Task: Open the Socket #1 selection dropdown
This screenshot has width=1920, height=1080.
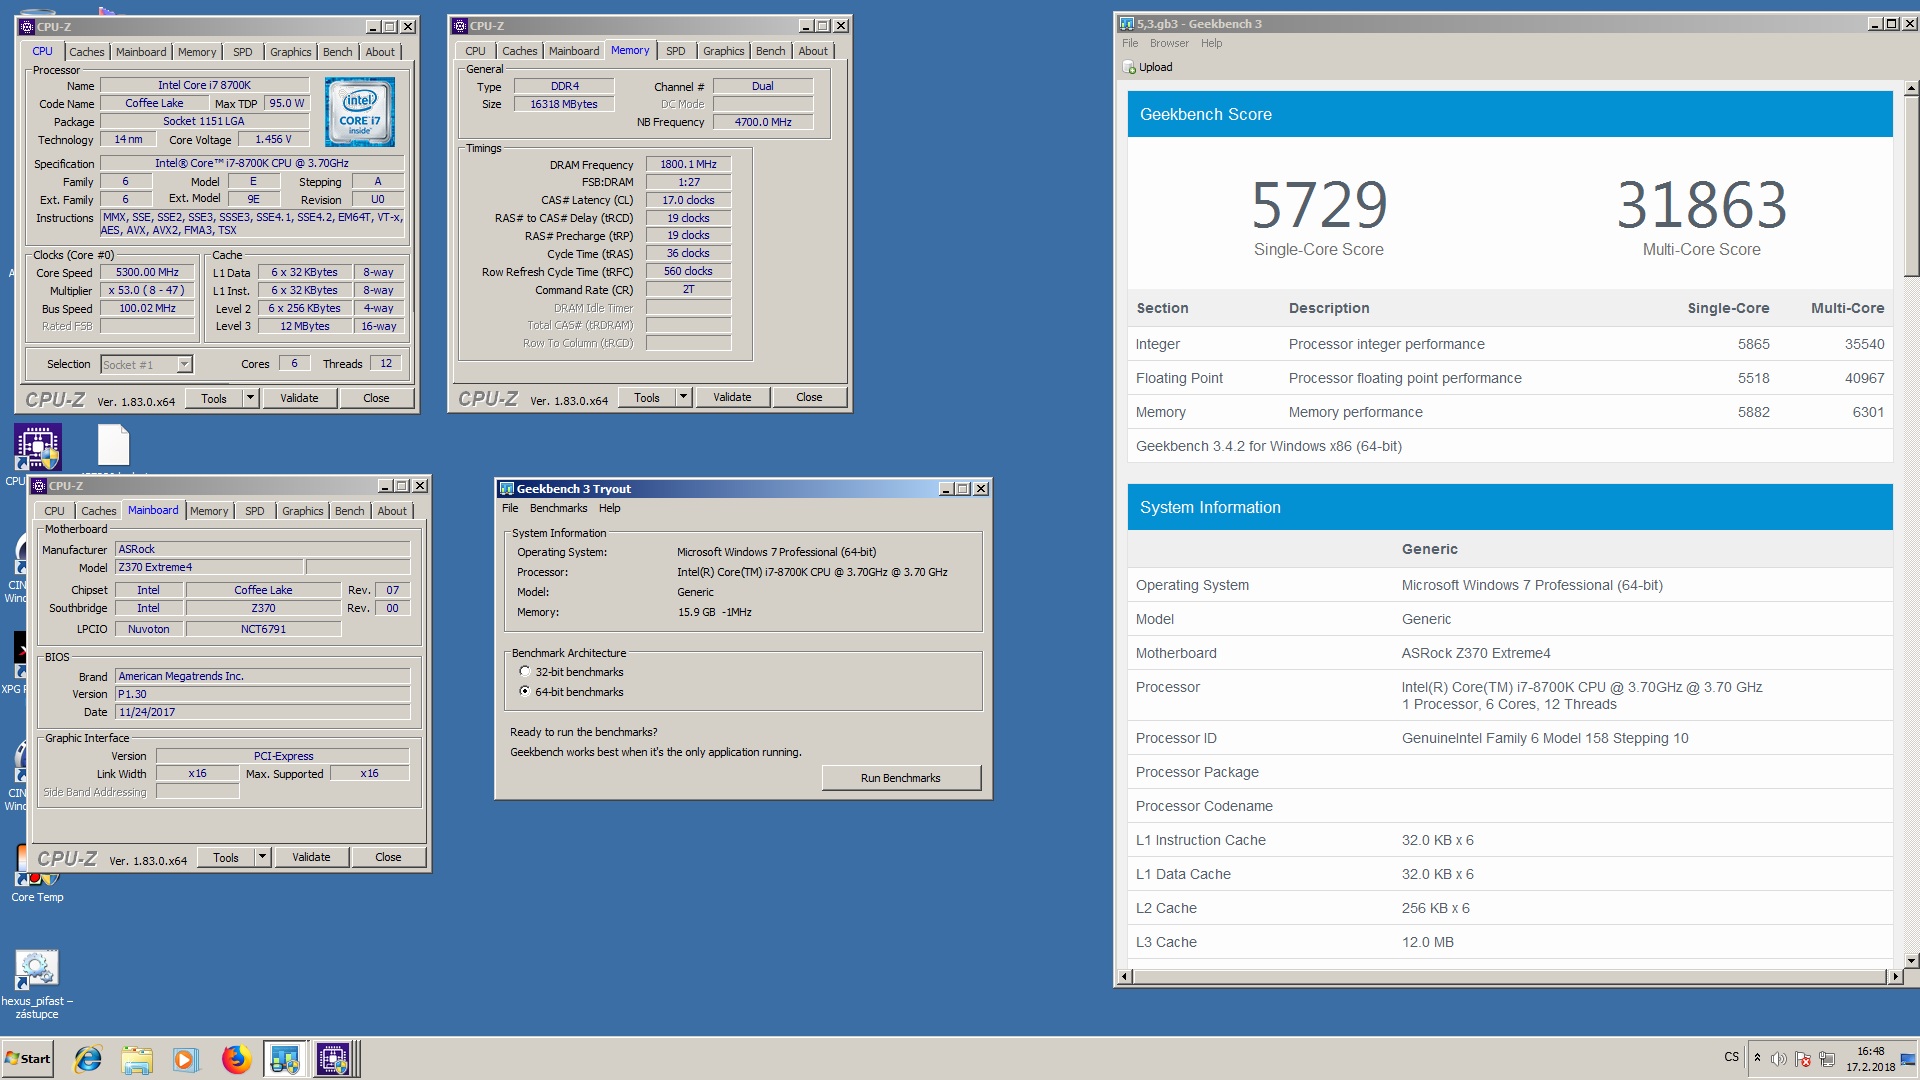Action: click(184, 365)
